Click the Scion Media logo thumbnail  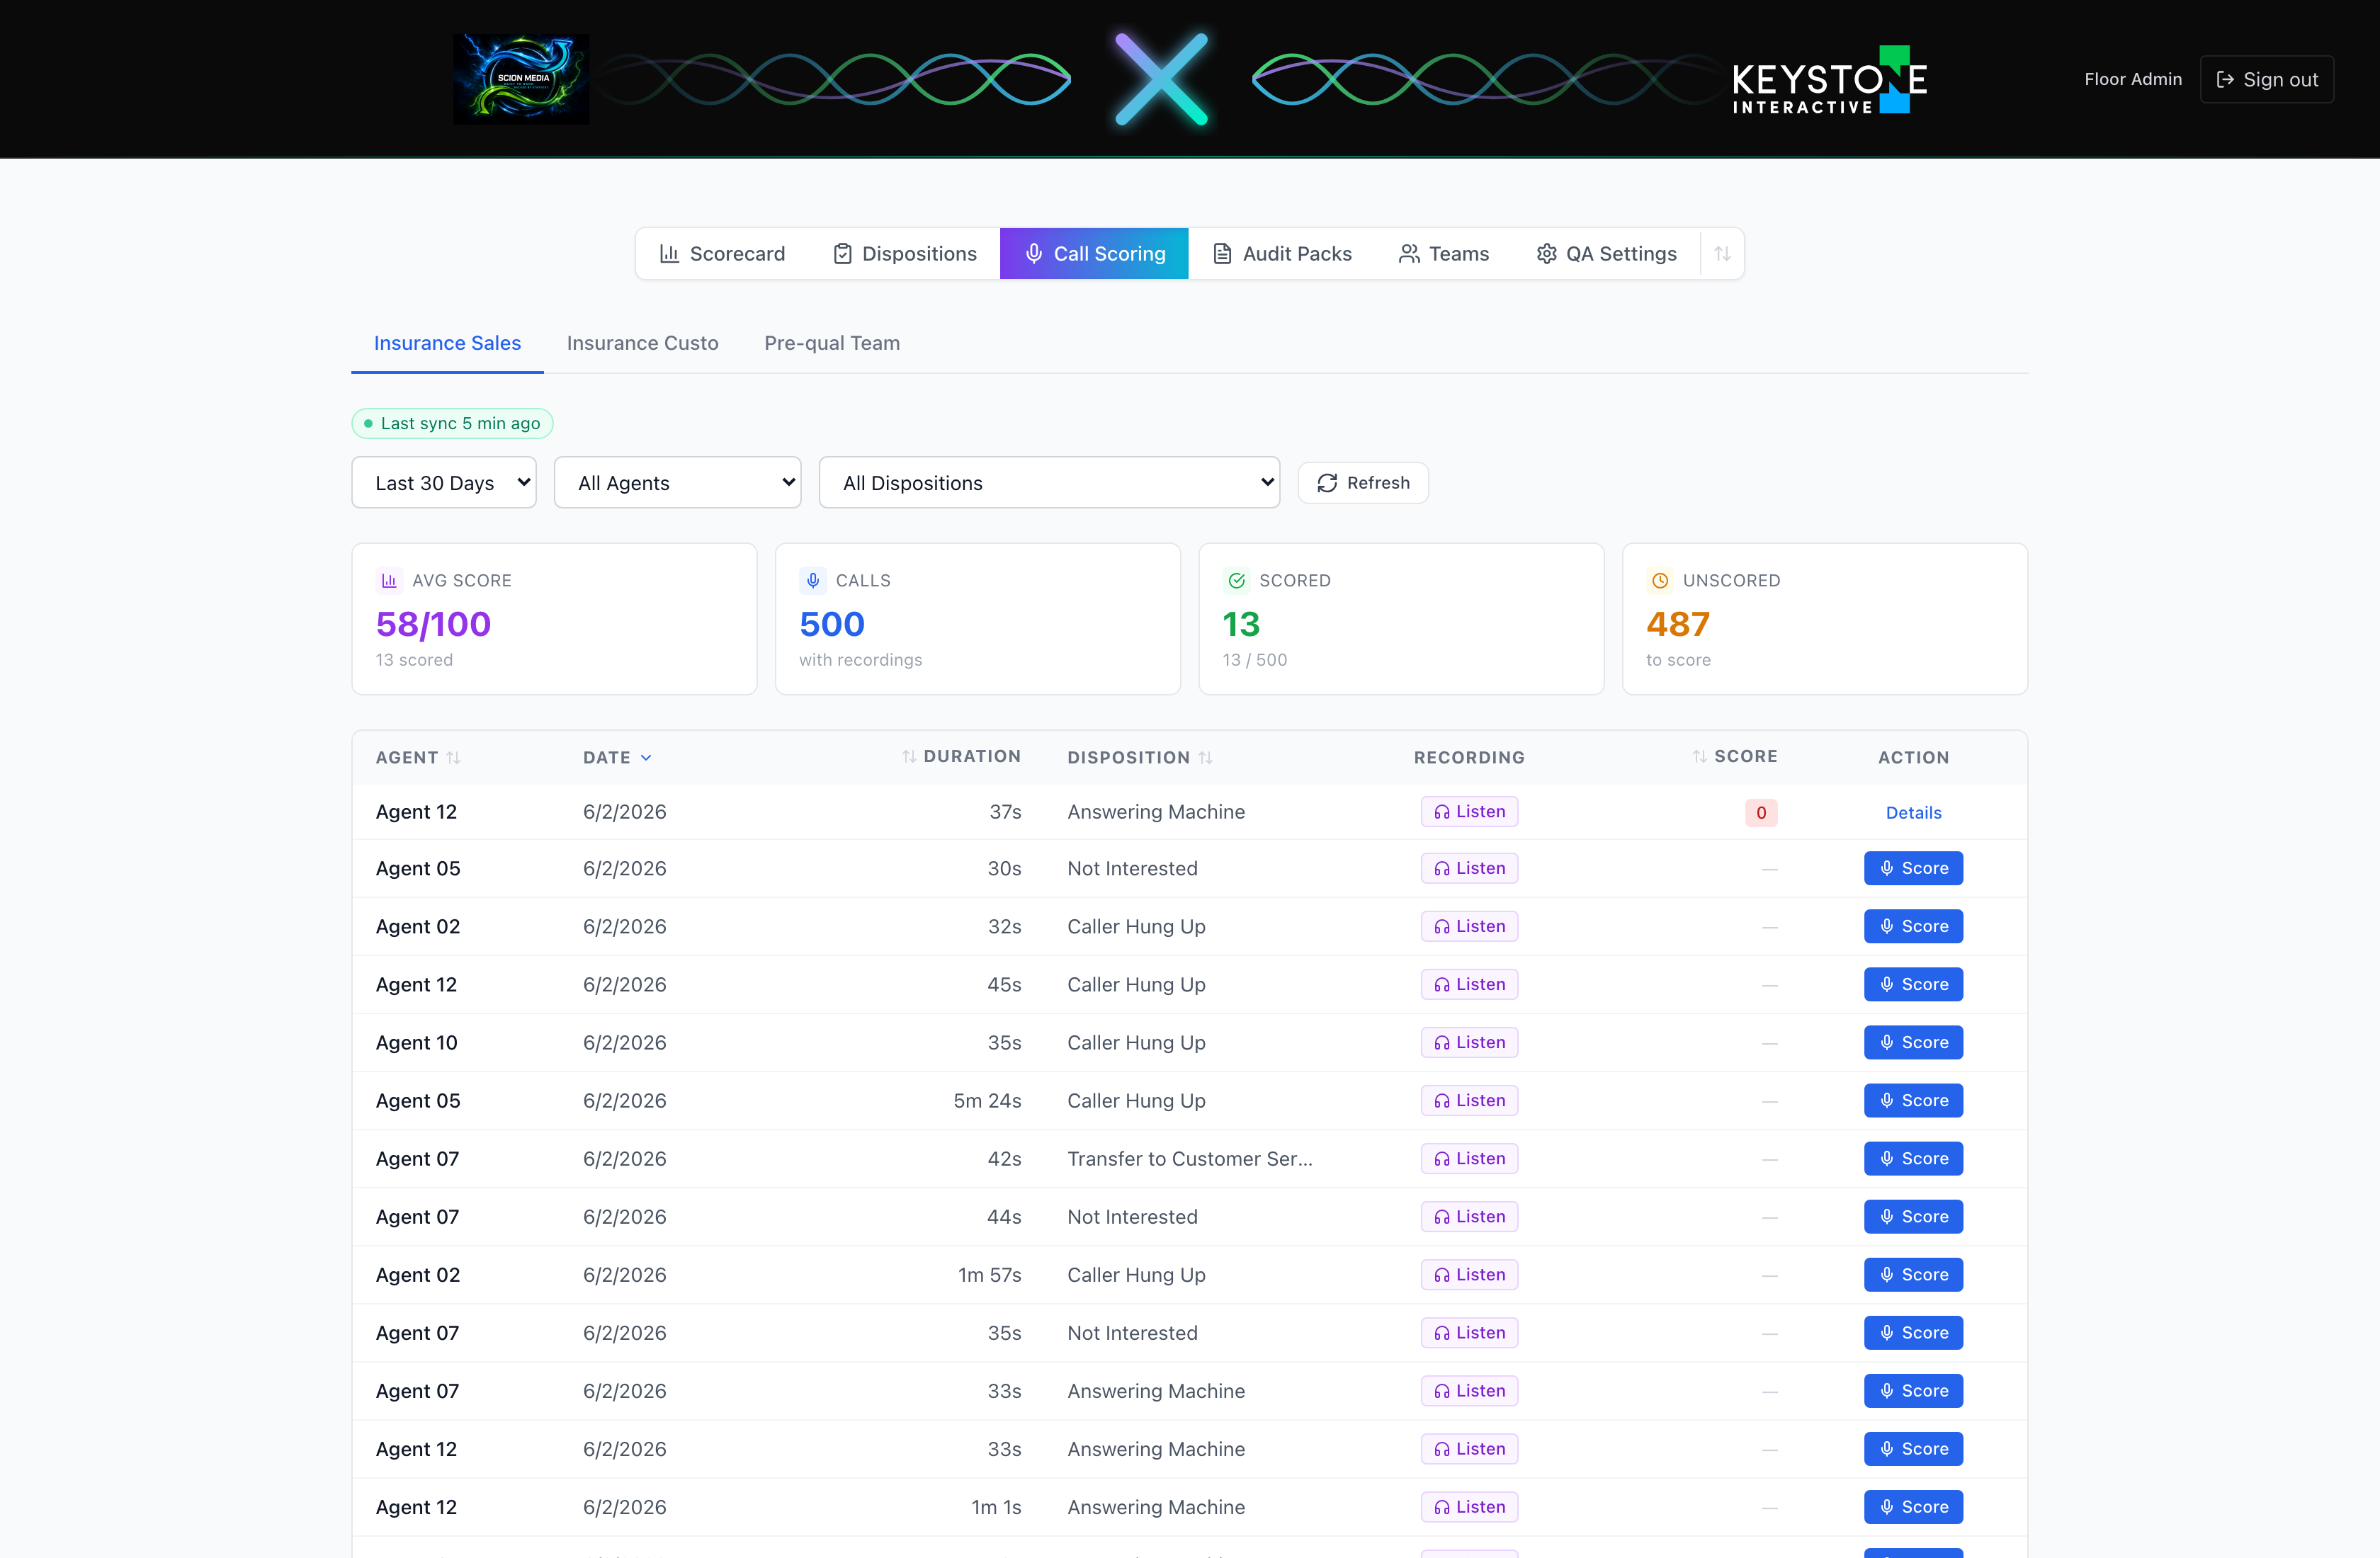[521, 79]
